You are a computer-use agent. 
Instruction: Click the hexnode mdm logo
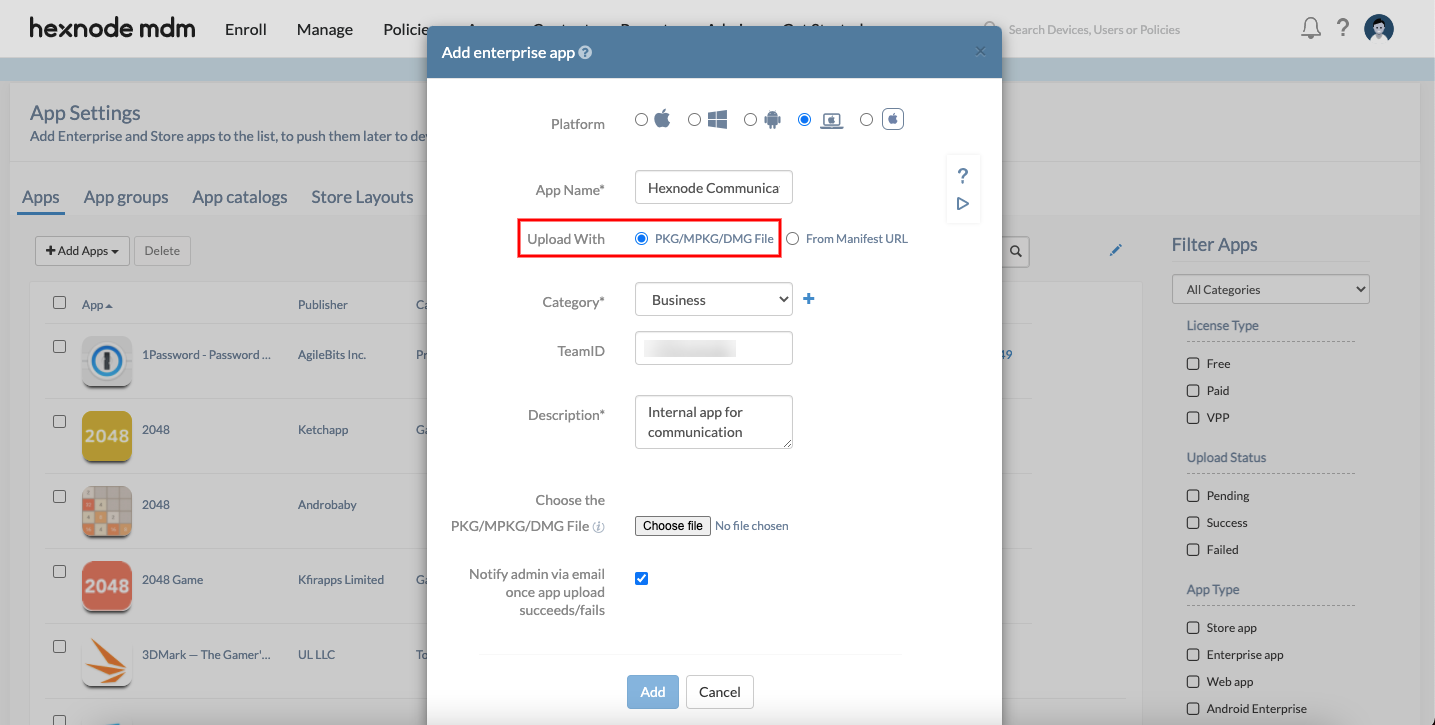(x=112, y=28)
